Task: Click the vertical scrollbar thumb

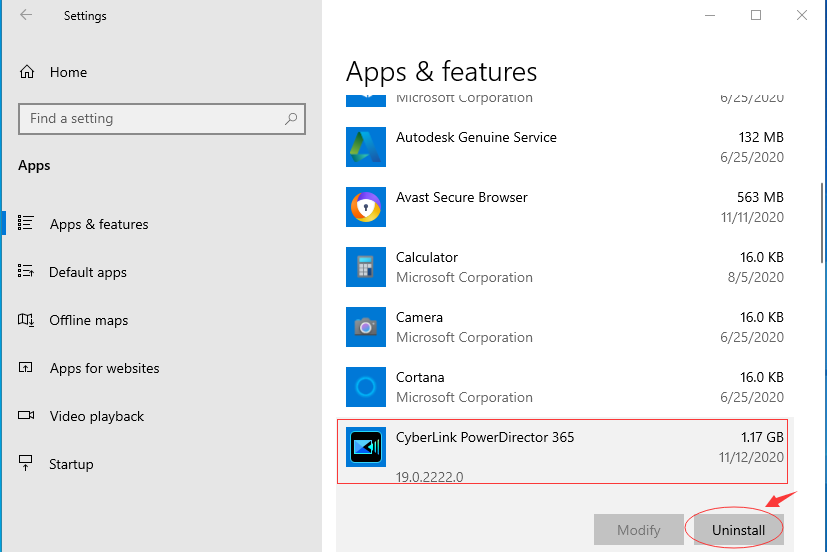Action: tap(822, 222)
